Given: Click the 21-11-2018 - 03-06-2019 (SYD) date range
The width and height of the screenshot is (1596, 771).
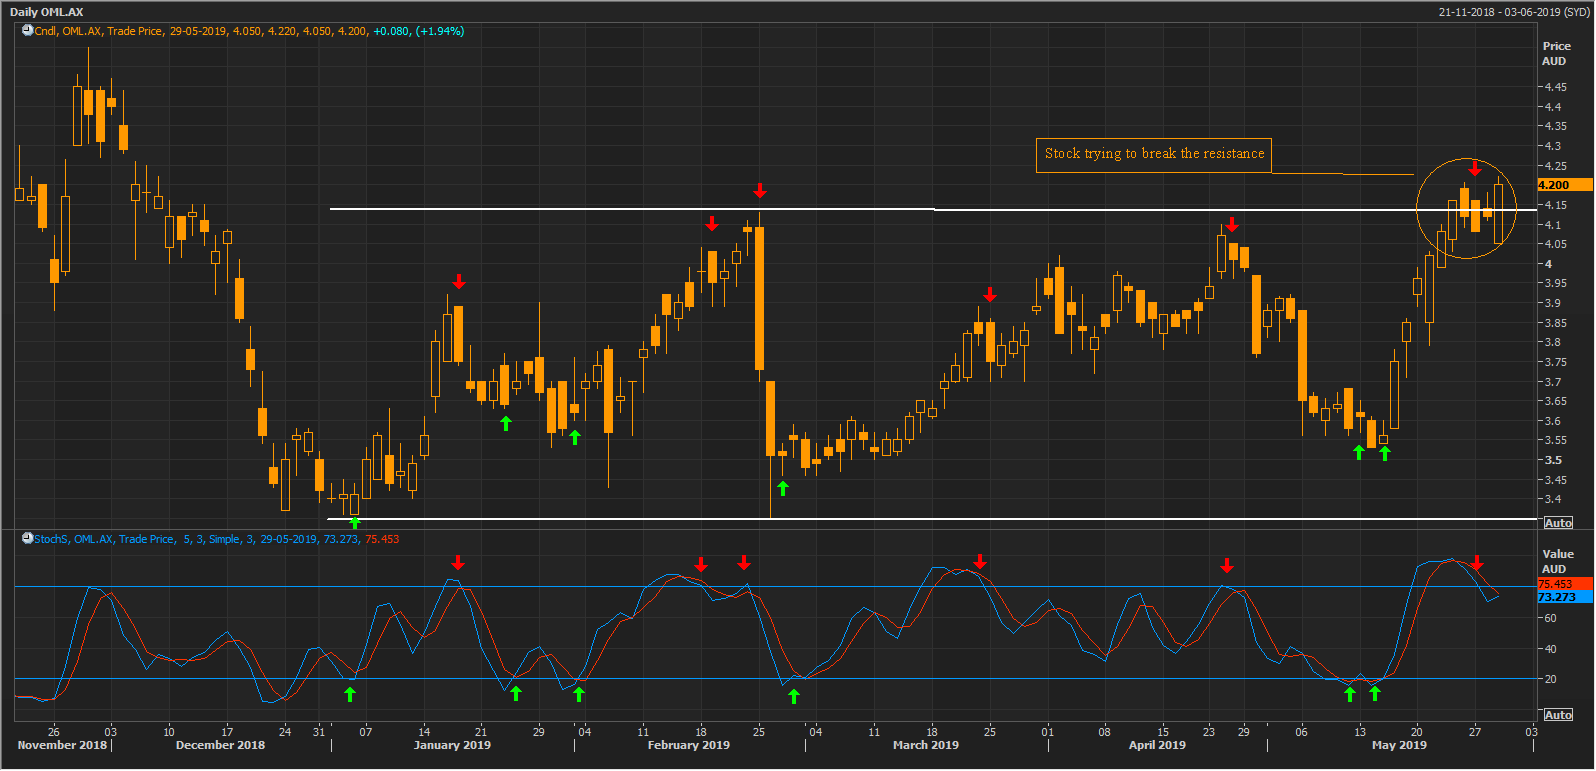Looking at the screenshot, I should pos(1513,12).
